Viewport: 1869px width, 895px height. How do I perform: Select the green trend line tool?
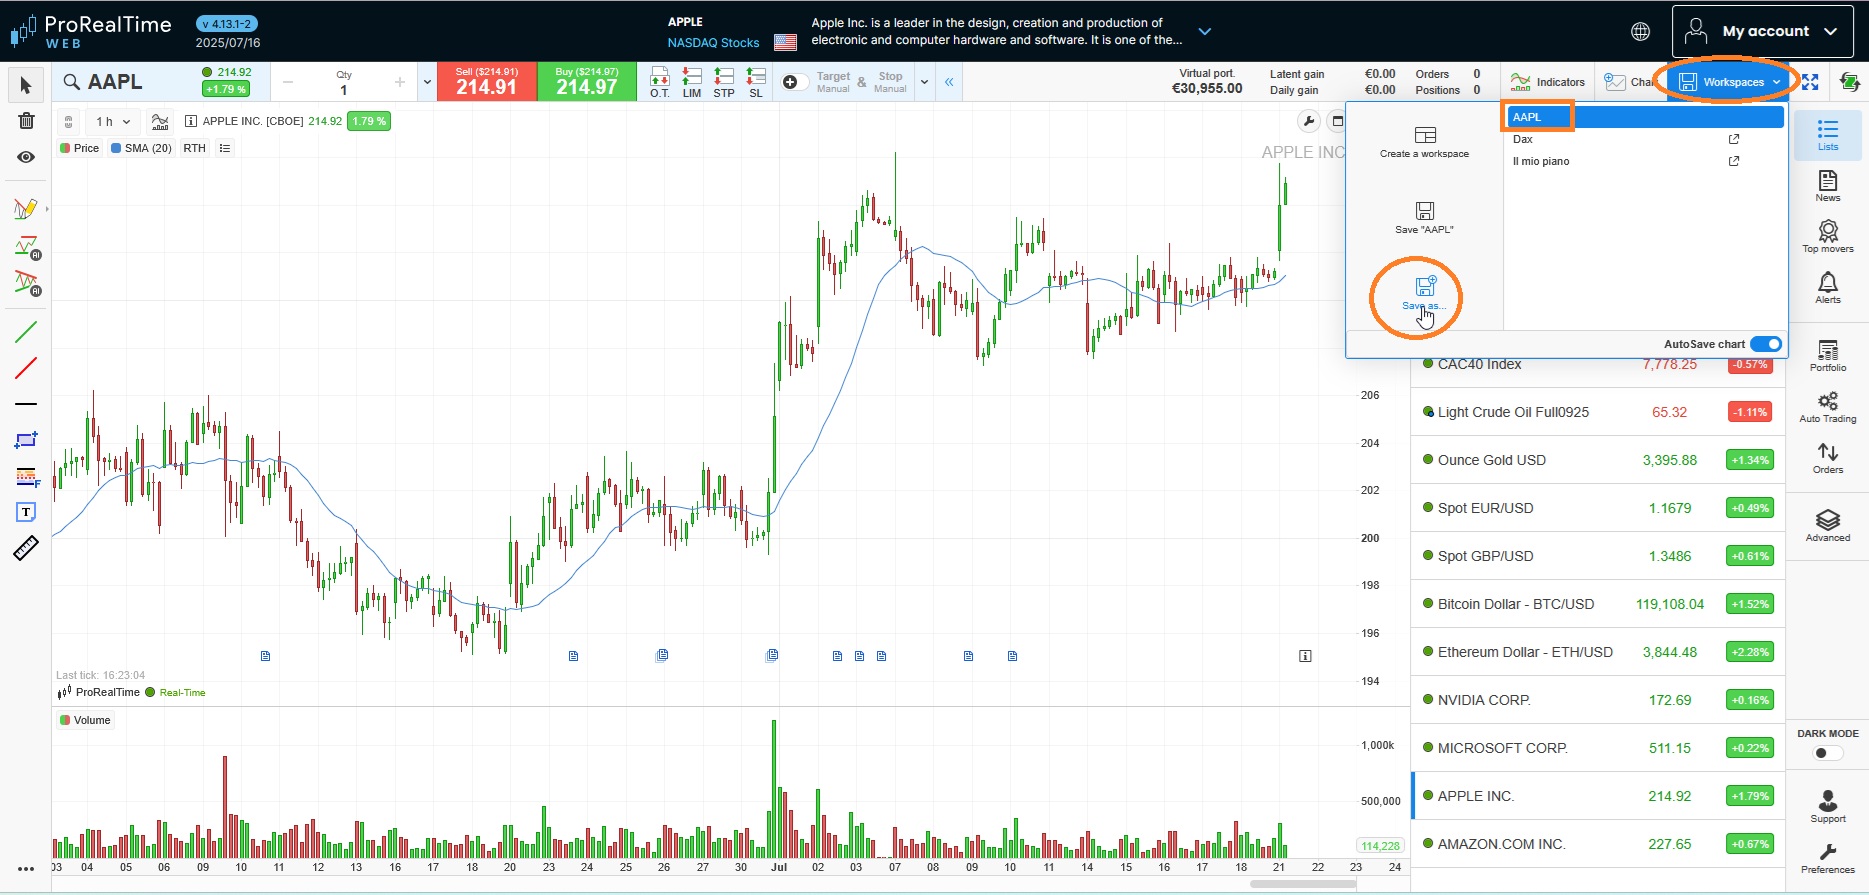pyautogui.click(x=26, y=332)
